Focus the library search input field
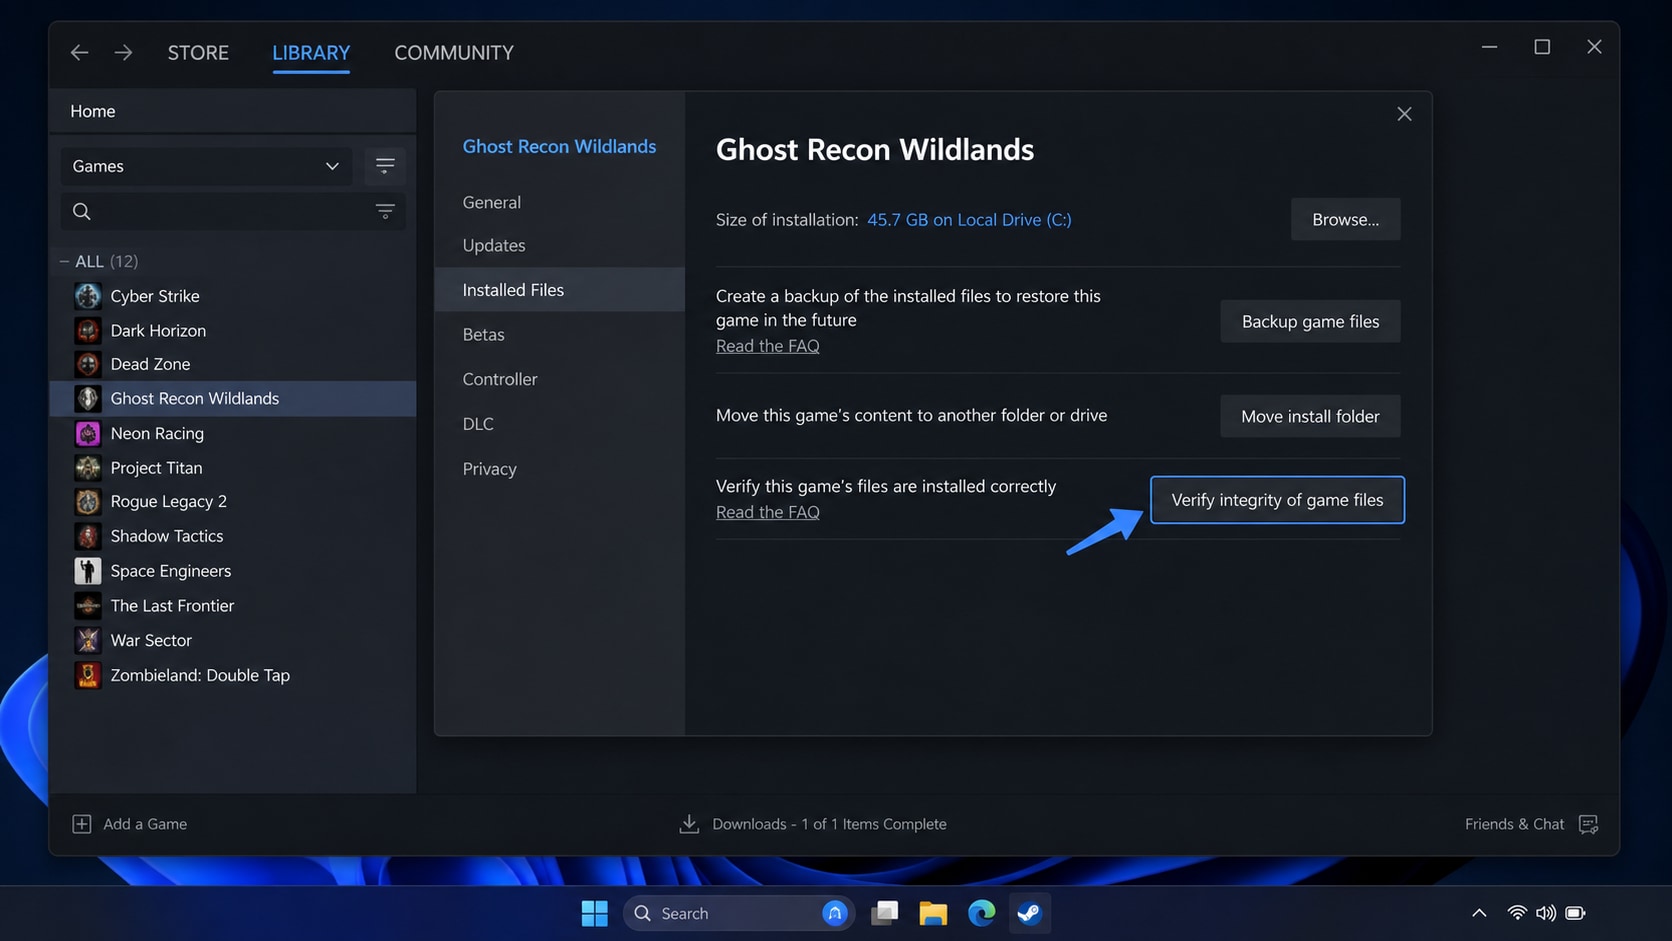Viewport: 1672px width, 941px height. coord(232,211)
